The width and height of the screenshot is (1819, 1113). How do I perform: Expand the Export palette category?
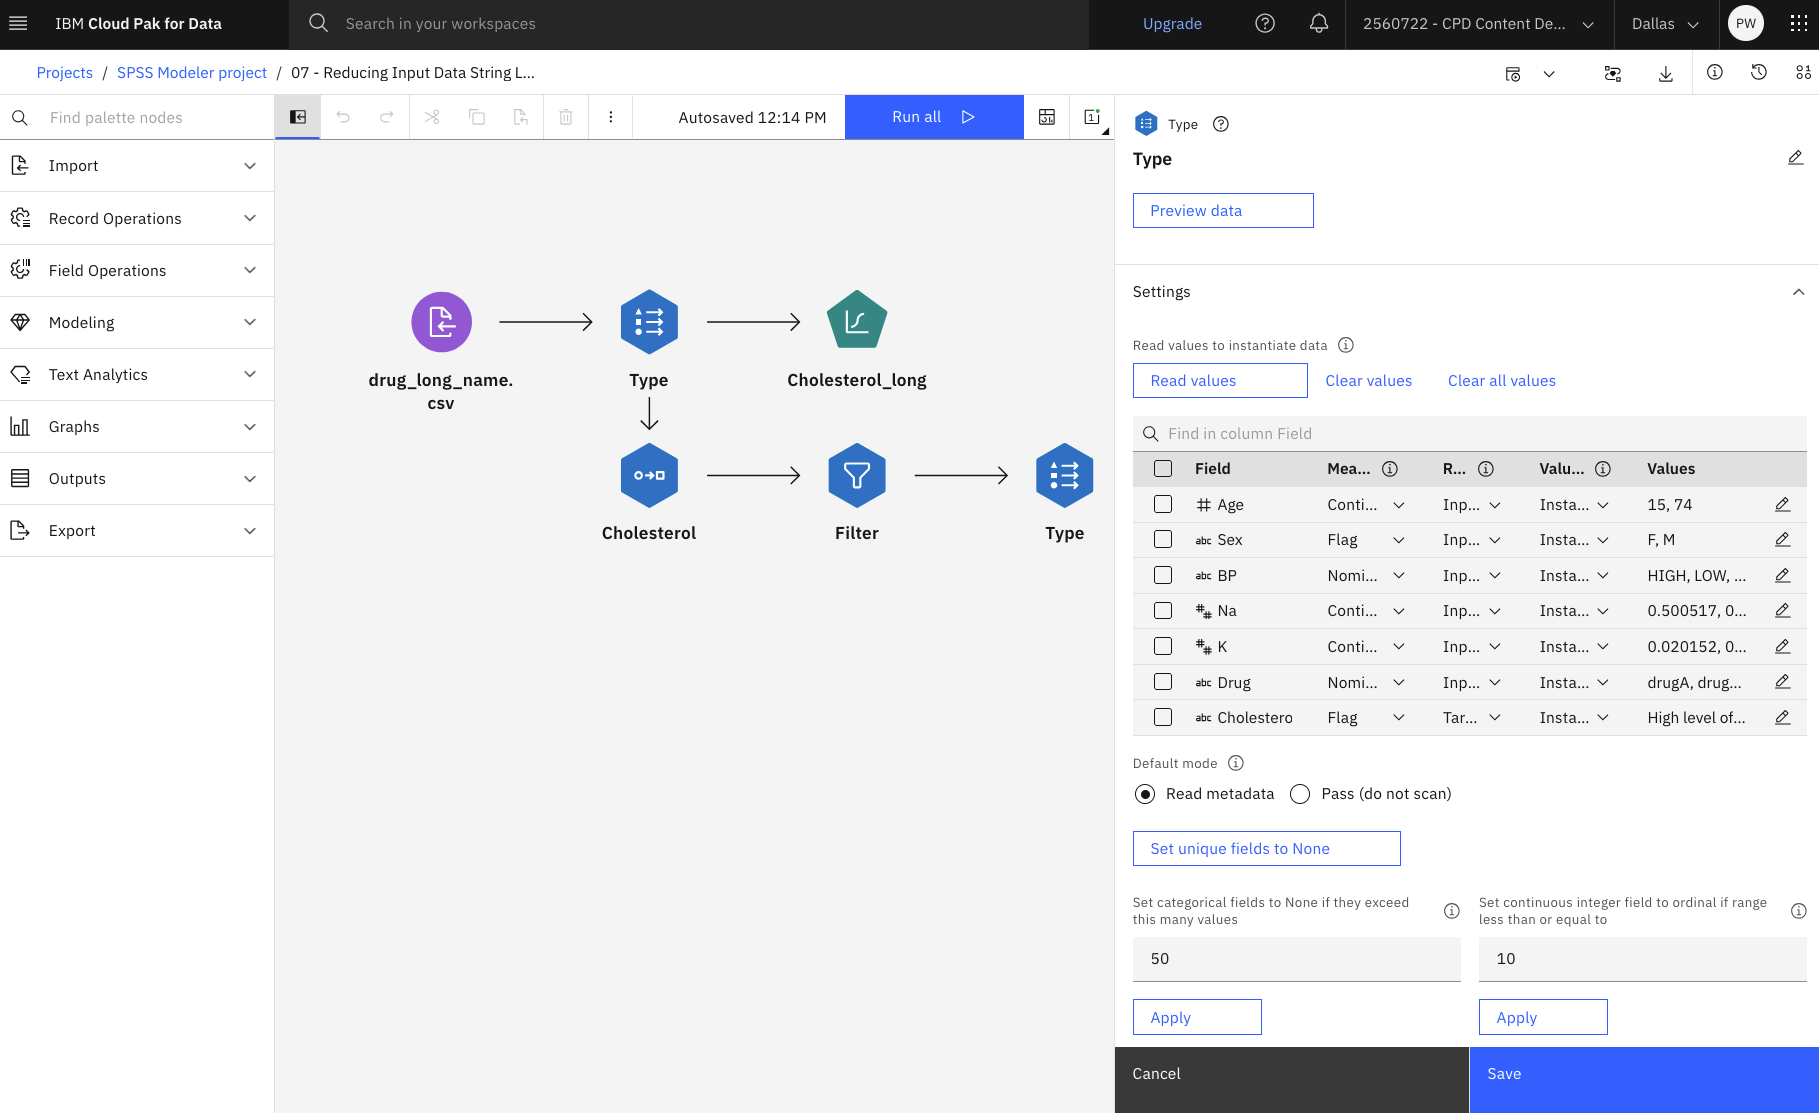tap(137, 530)
